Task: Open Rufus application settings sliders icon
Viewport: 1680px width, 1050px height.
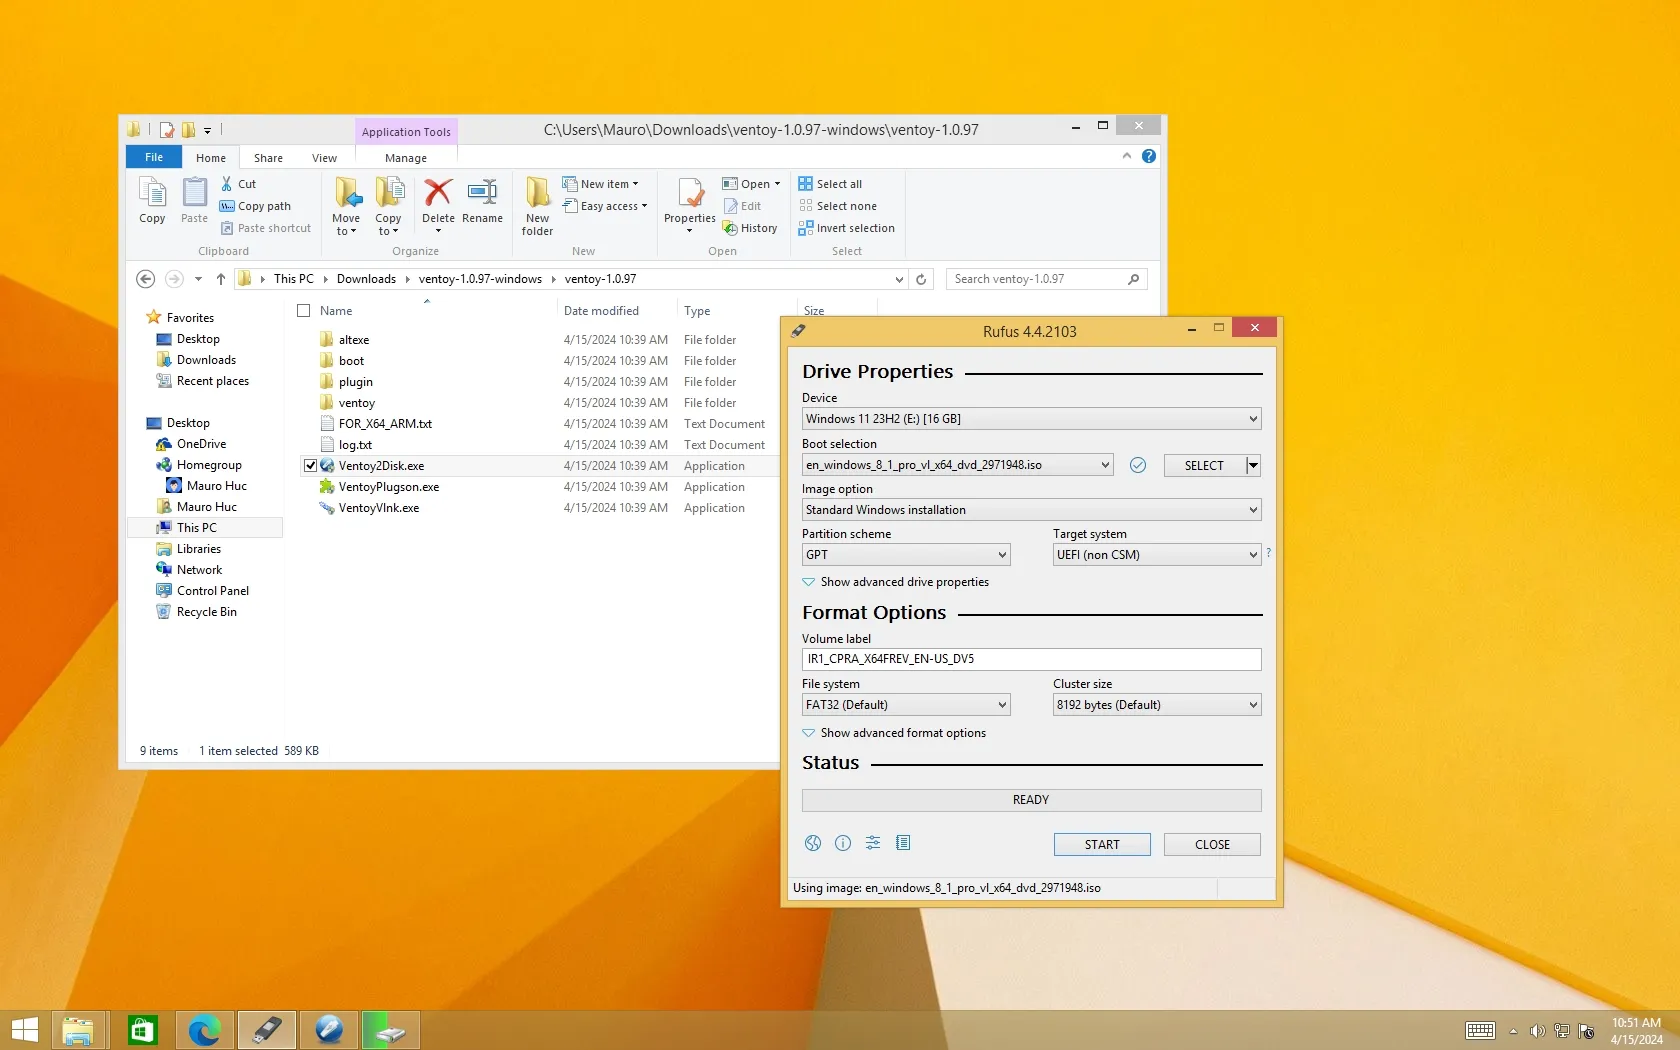Action: coord(873,843)
